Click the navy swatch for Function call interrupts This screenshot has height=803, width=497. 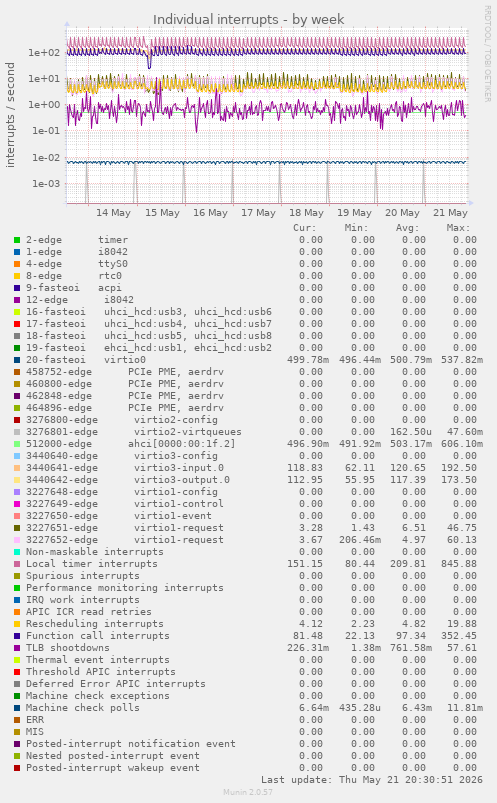point(17,636)
